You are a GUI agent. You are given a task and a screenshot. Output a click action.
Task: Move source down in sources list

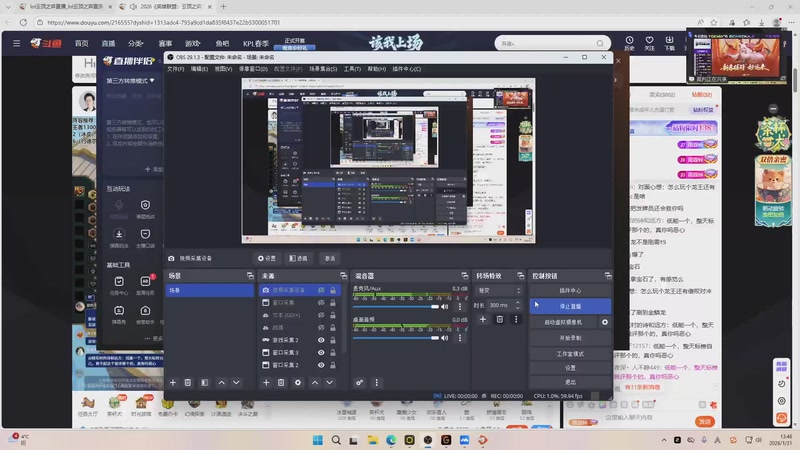(330, 382)
